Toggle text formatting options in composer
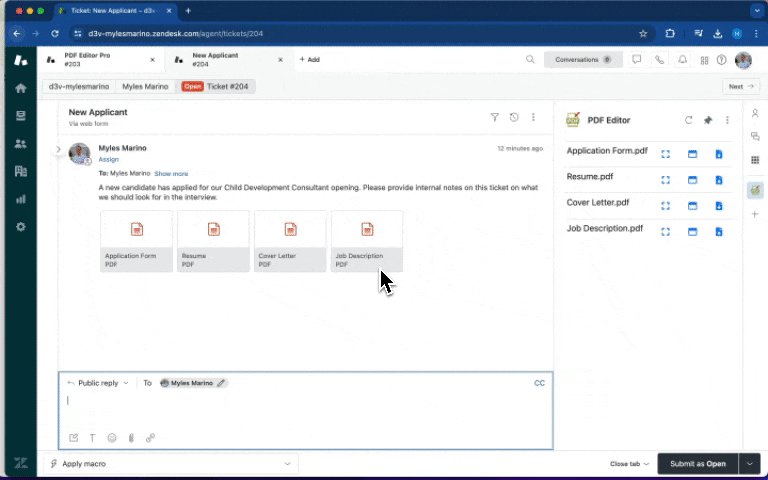The width and height of the screenshot is (768, 480). click(x=92, y=438)
